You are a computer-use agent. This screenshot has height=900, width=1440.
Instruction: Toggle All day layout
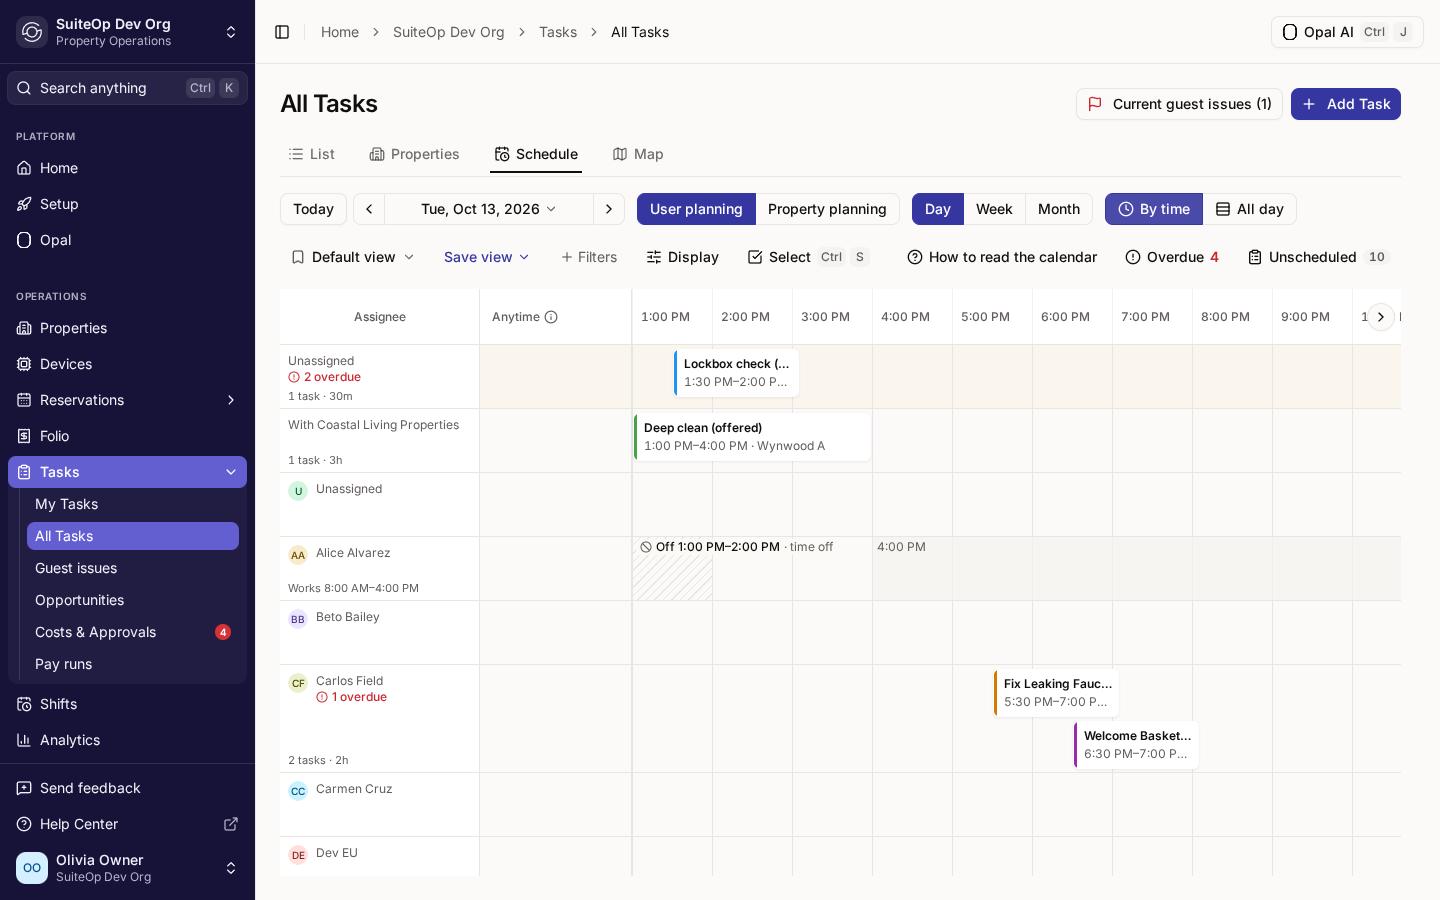pos(1250,209)
